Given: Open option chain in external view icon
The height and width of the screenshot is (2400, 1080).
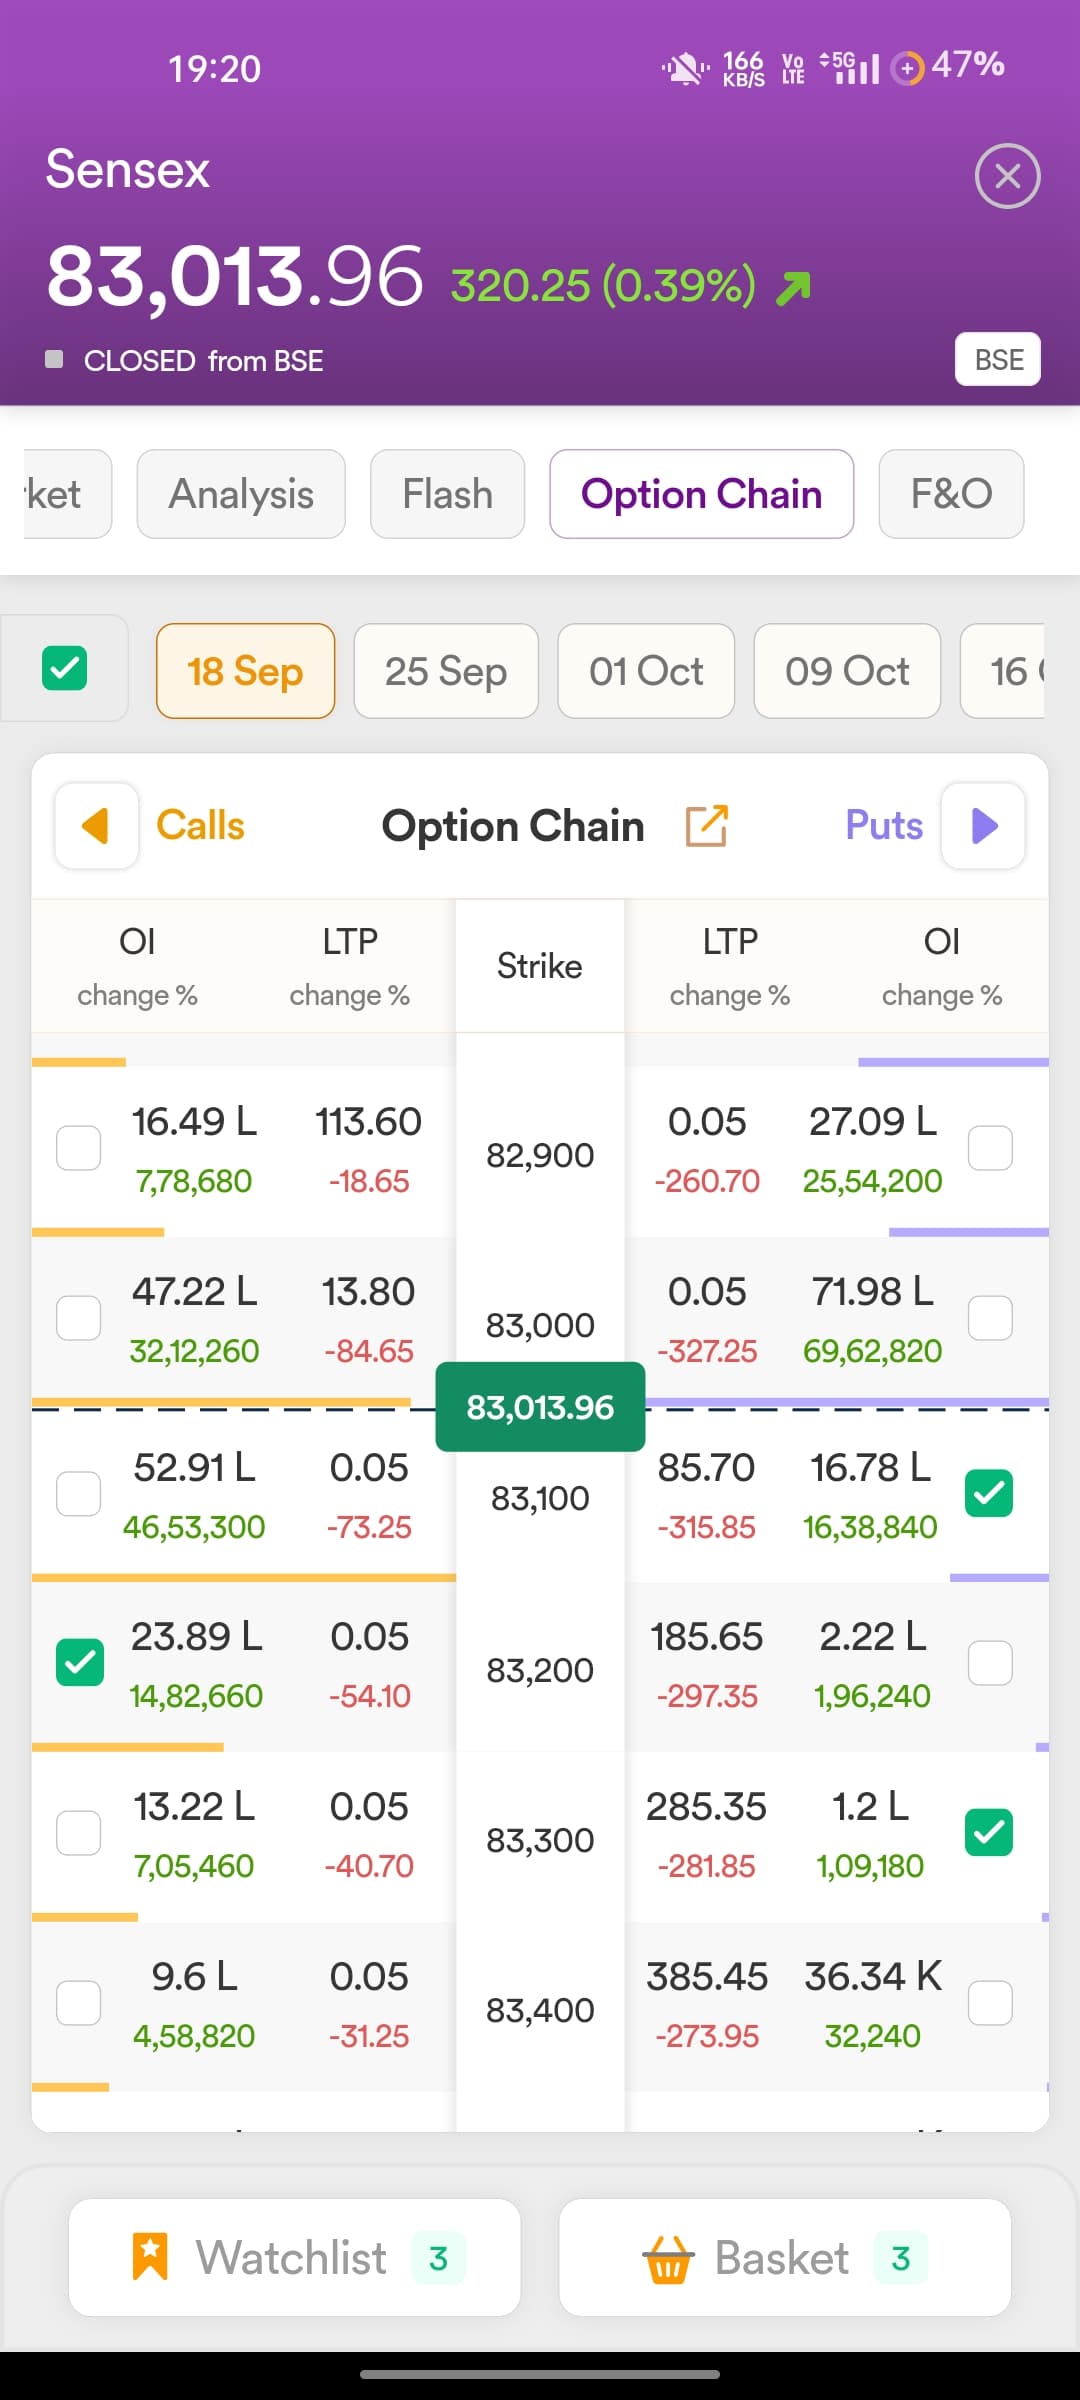Looking at the screenshot, I should click(x=706, y=826).
